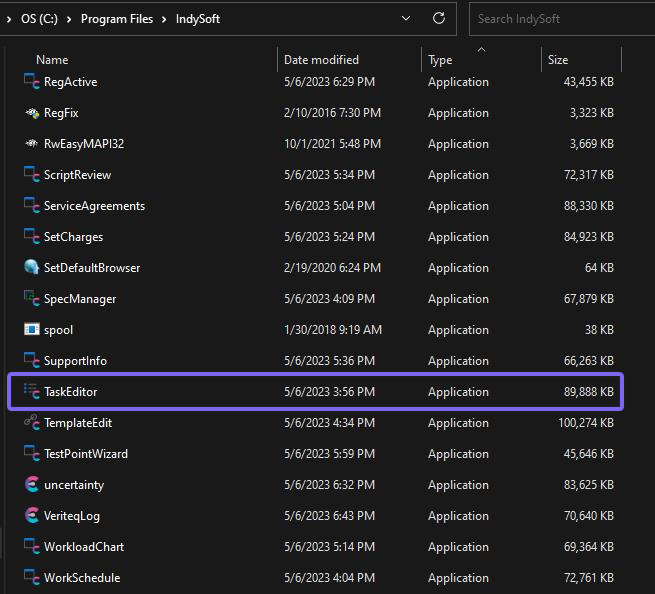
Task: Click the TaskEditor application icon
Action: click(31, 392)
